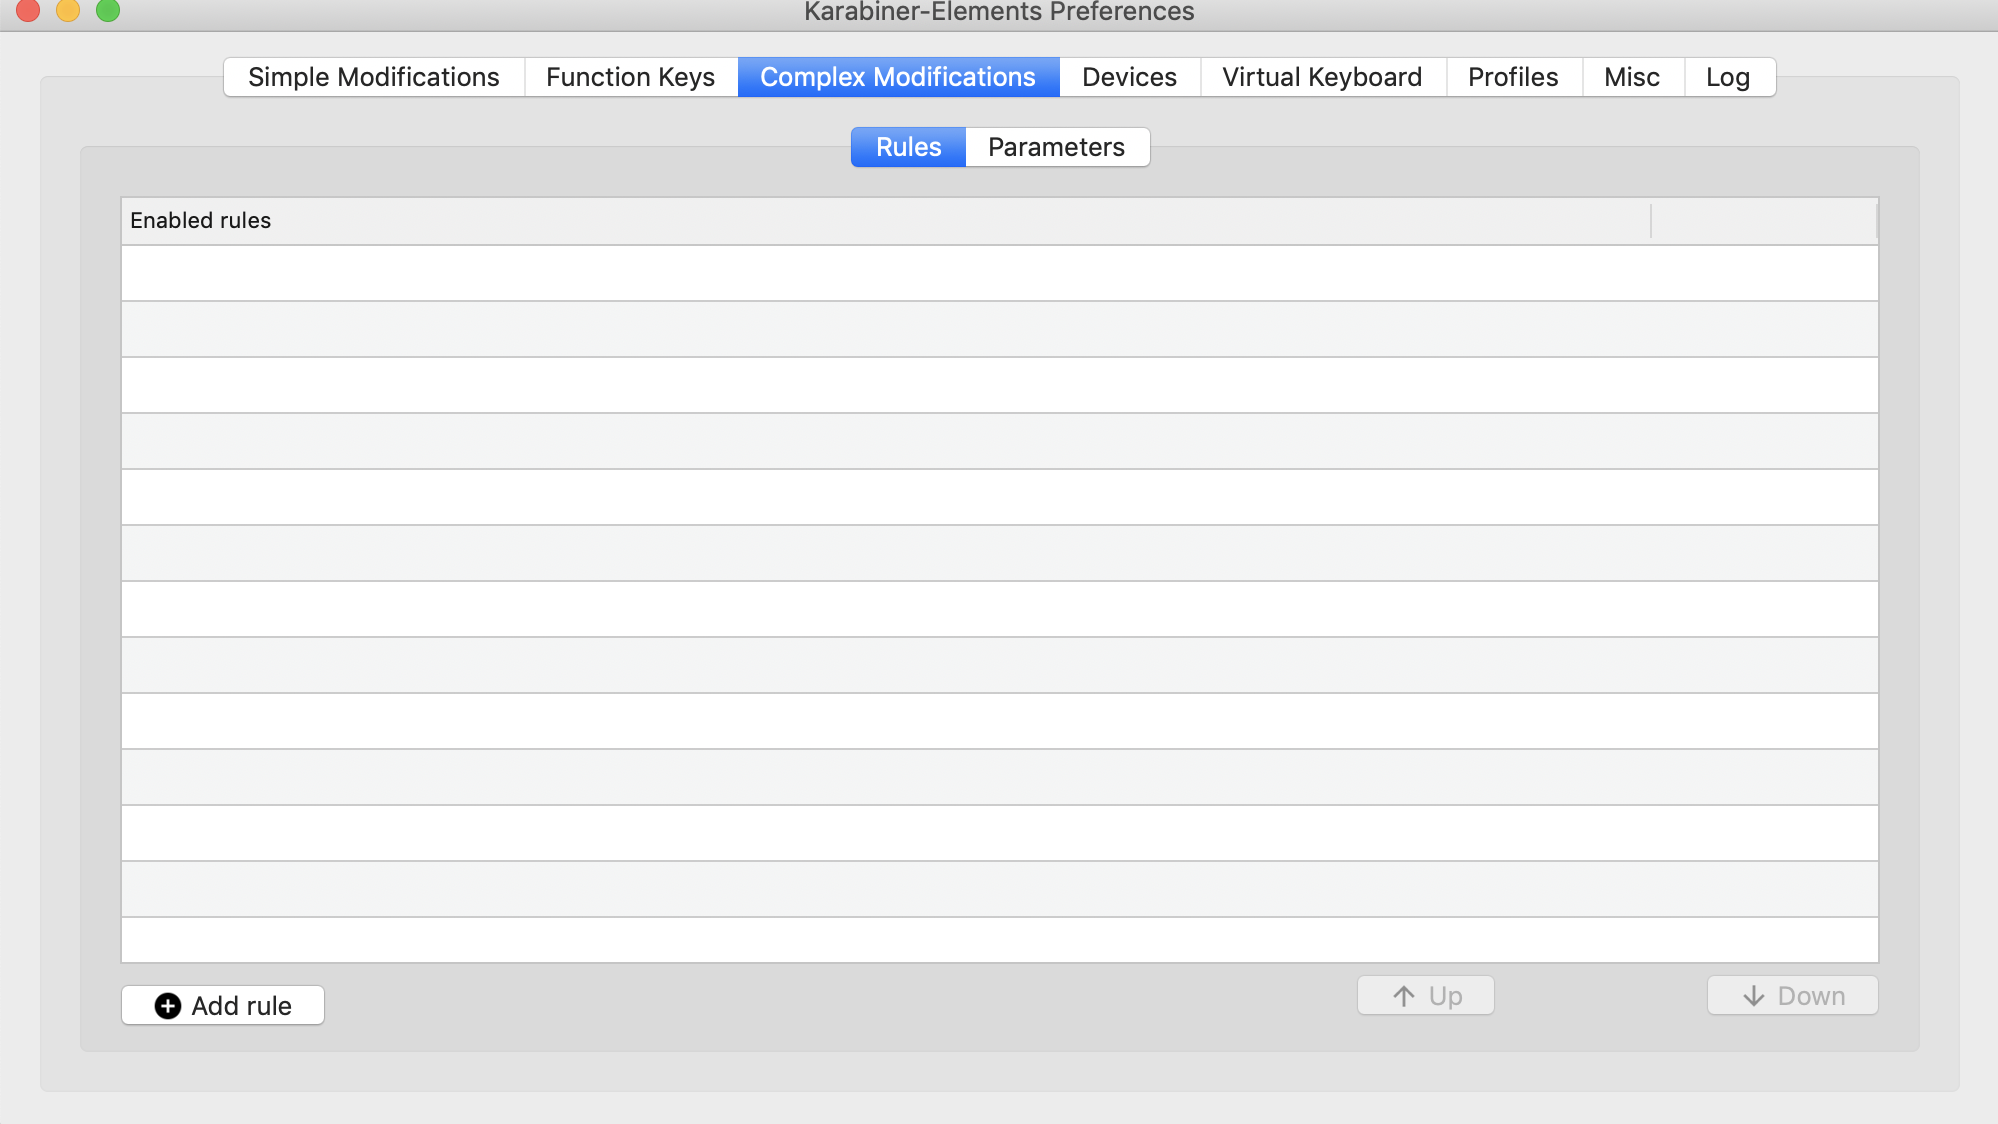
Task: Move the rule Up
Action: pos(1426,995)
